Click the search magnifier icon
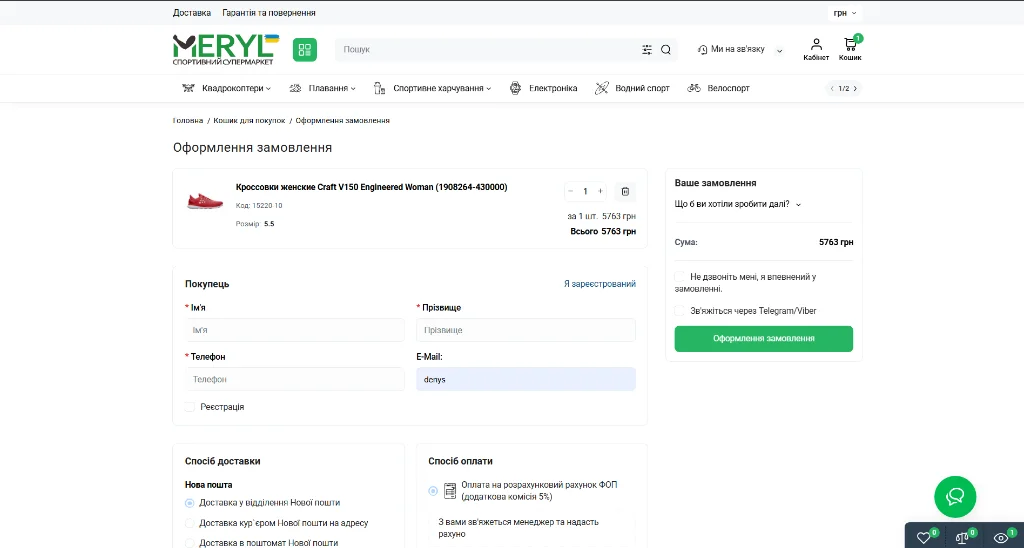Viewport: 1024px width, 548px height. pyautogui.click(x=665, y=50)
